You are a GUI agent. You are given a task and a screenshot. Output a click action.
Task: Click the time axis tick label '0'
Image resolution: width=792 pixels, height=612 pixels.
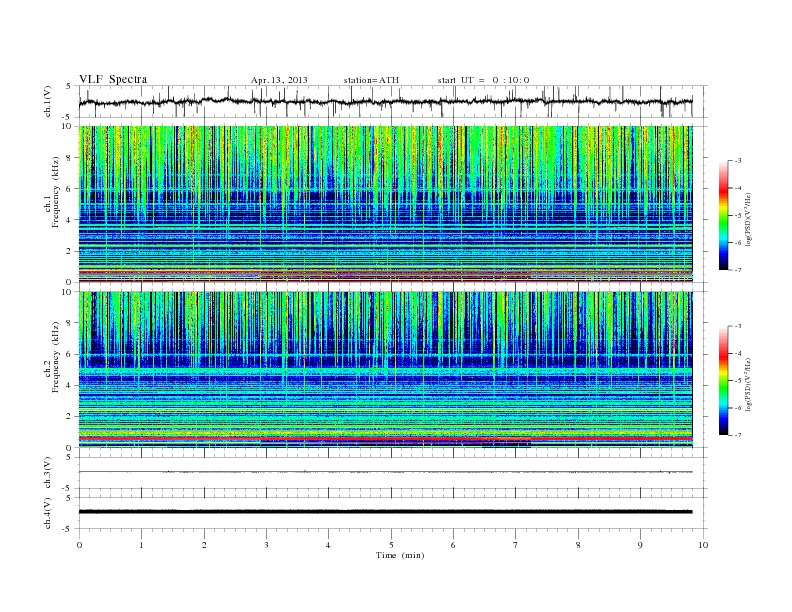tap(79, 545)
